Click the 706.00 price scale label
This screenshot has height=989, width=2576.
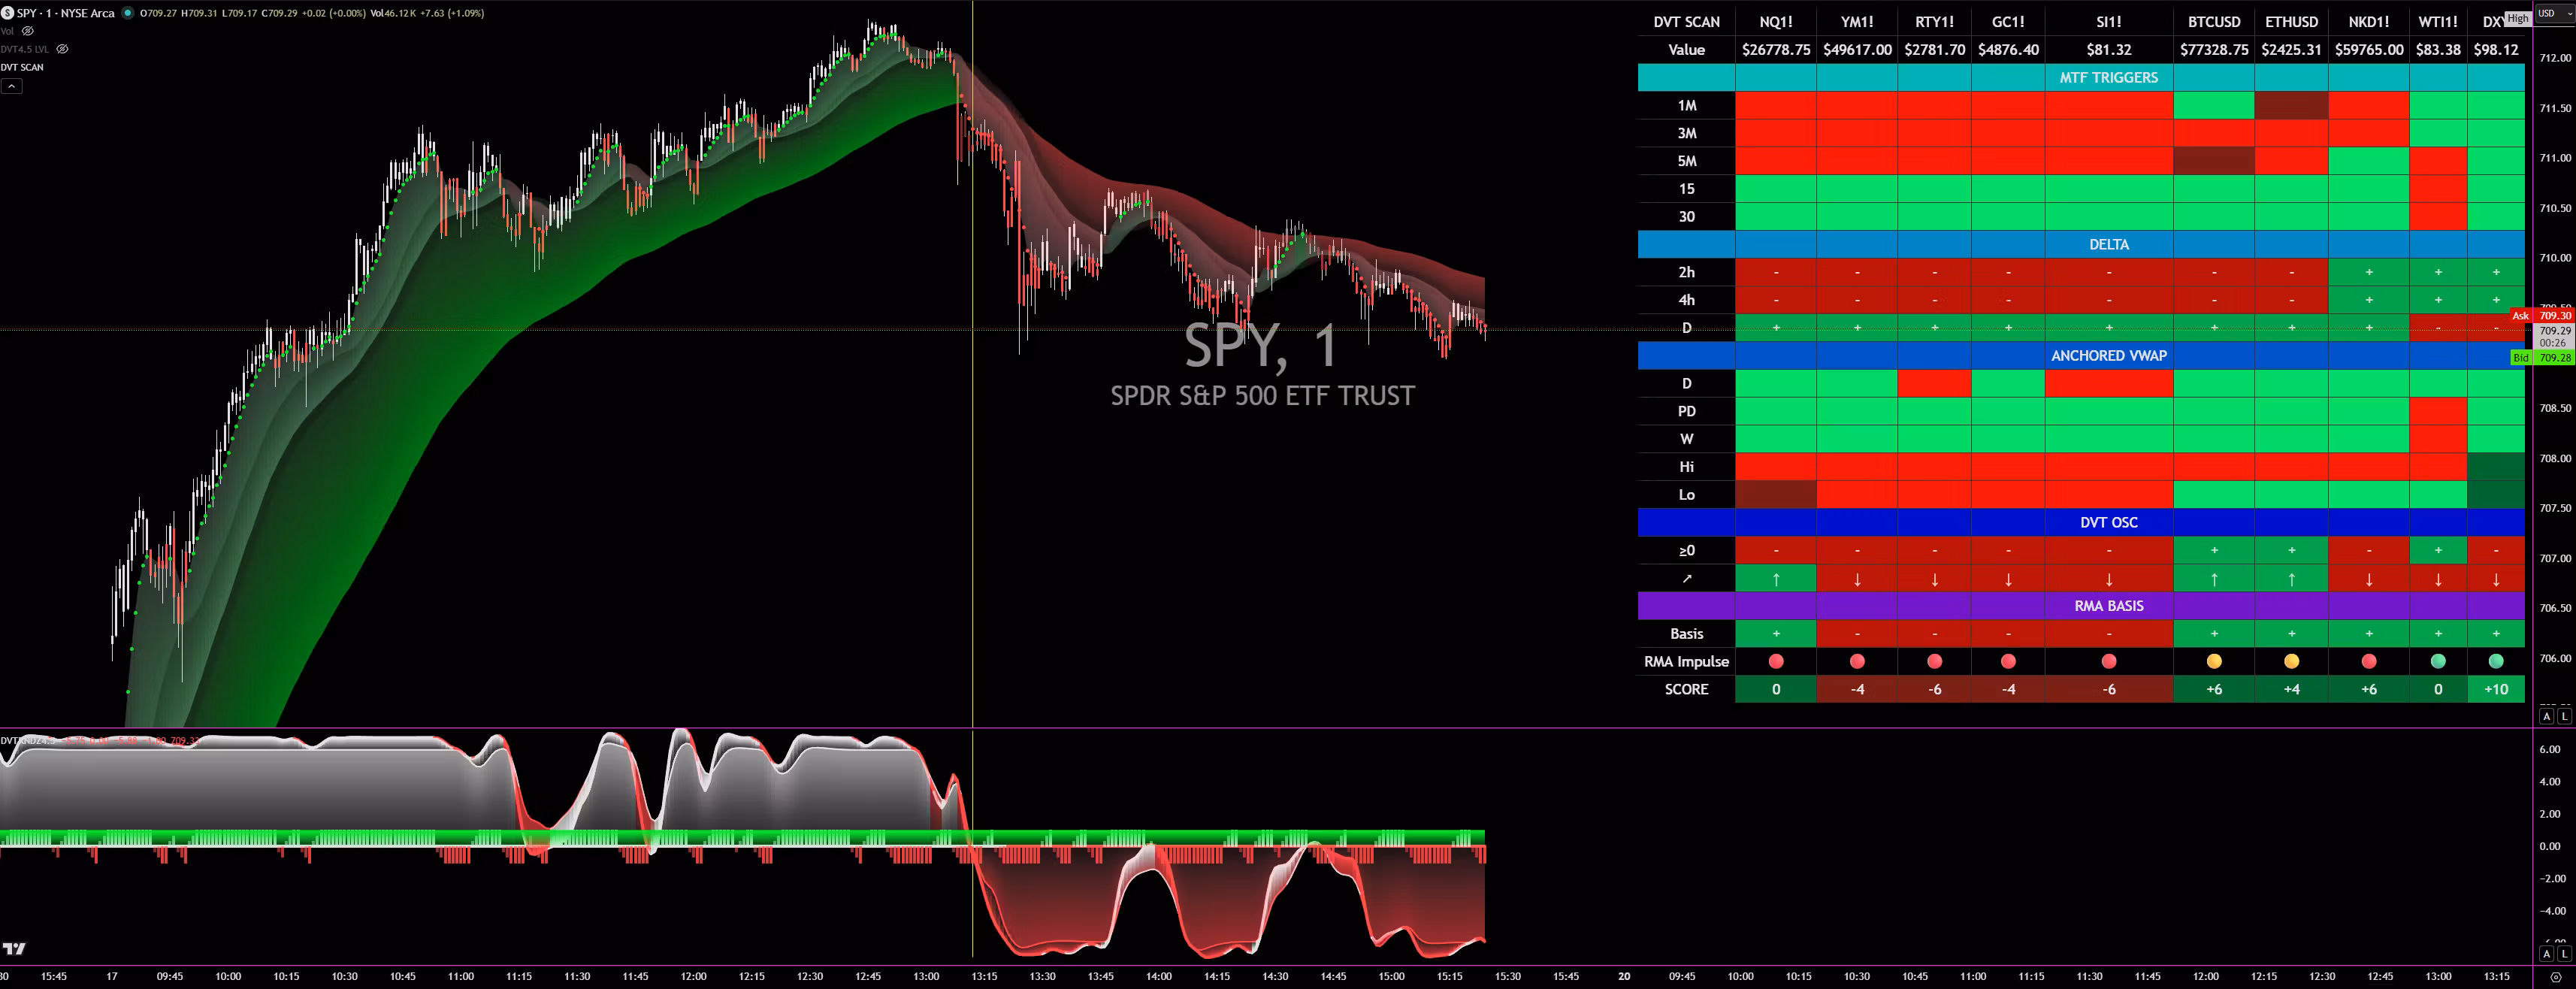[x=2555, y=658]
